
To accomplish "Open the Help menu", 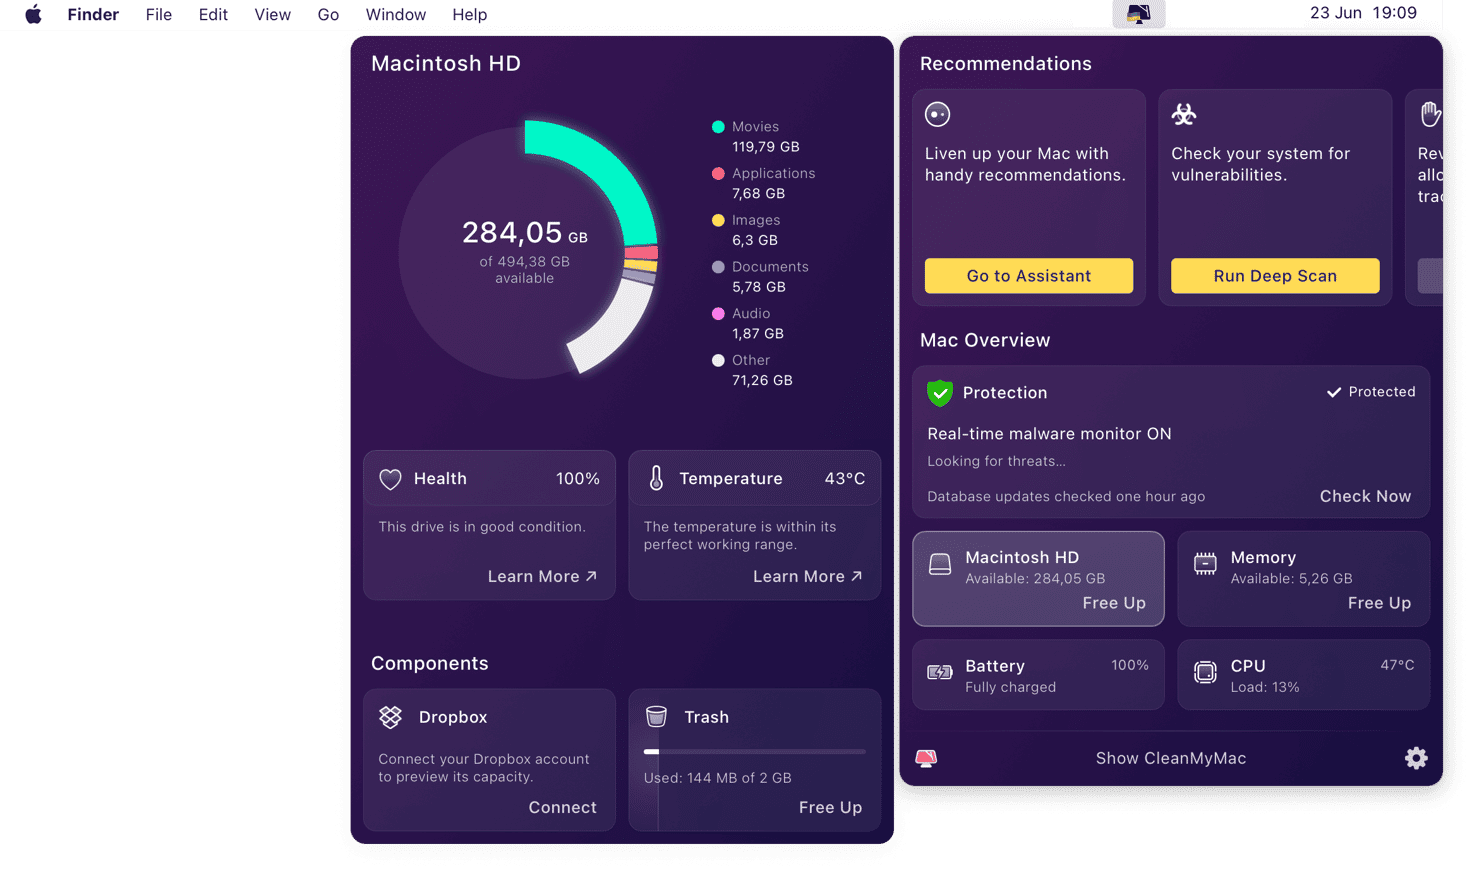I will point(469,14).
